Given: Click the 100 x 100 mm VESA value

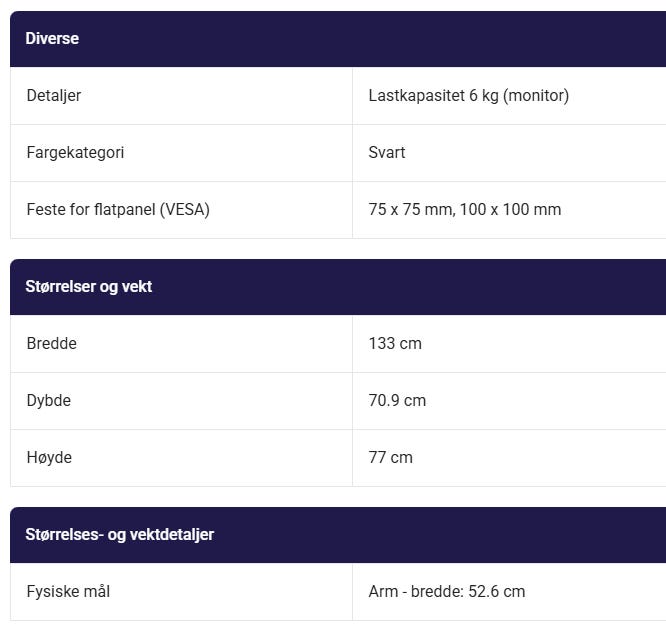Looking at the screenshot, I should tap(511, 210).
